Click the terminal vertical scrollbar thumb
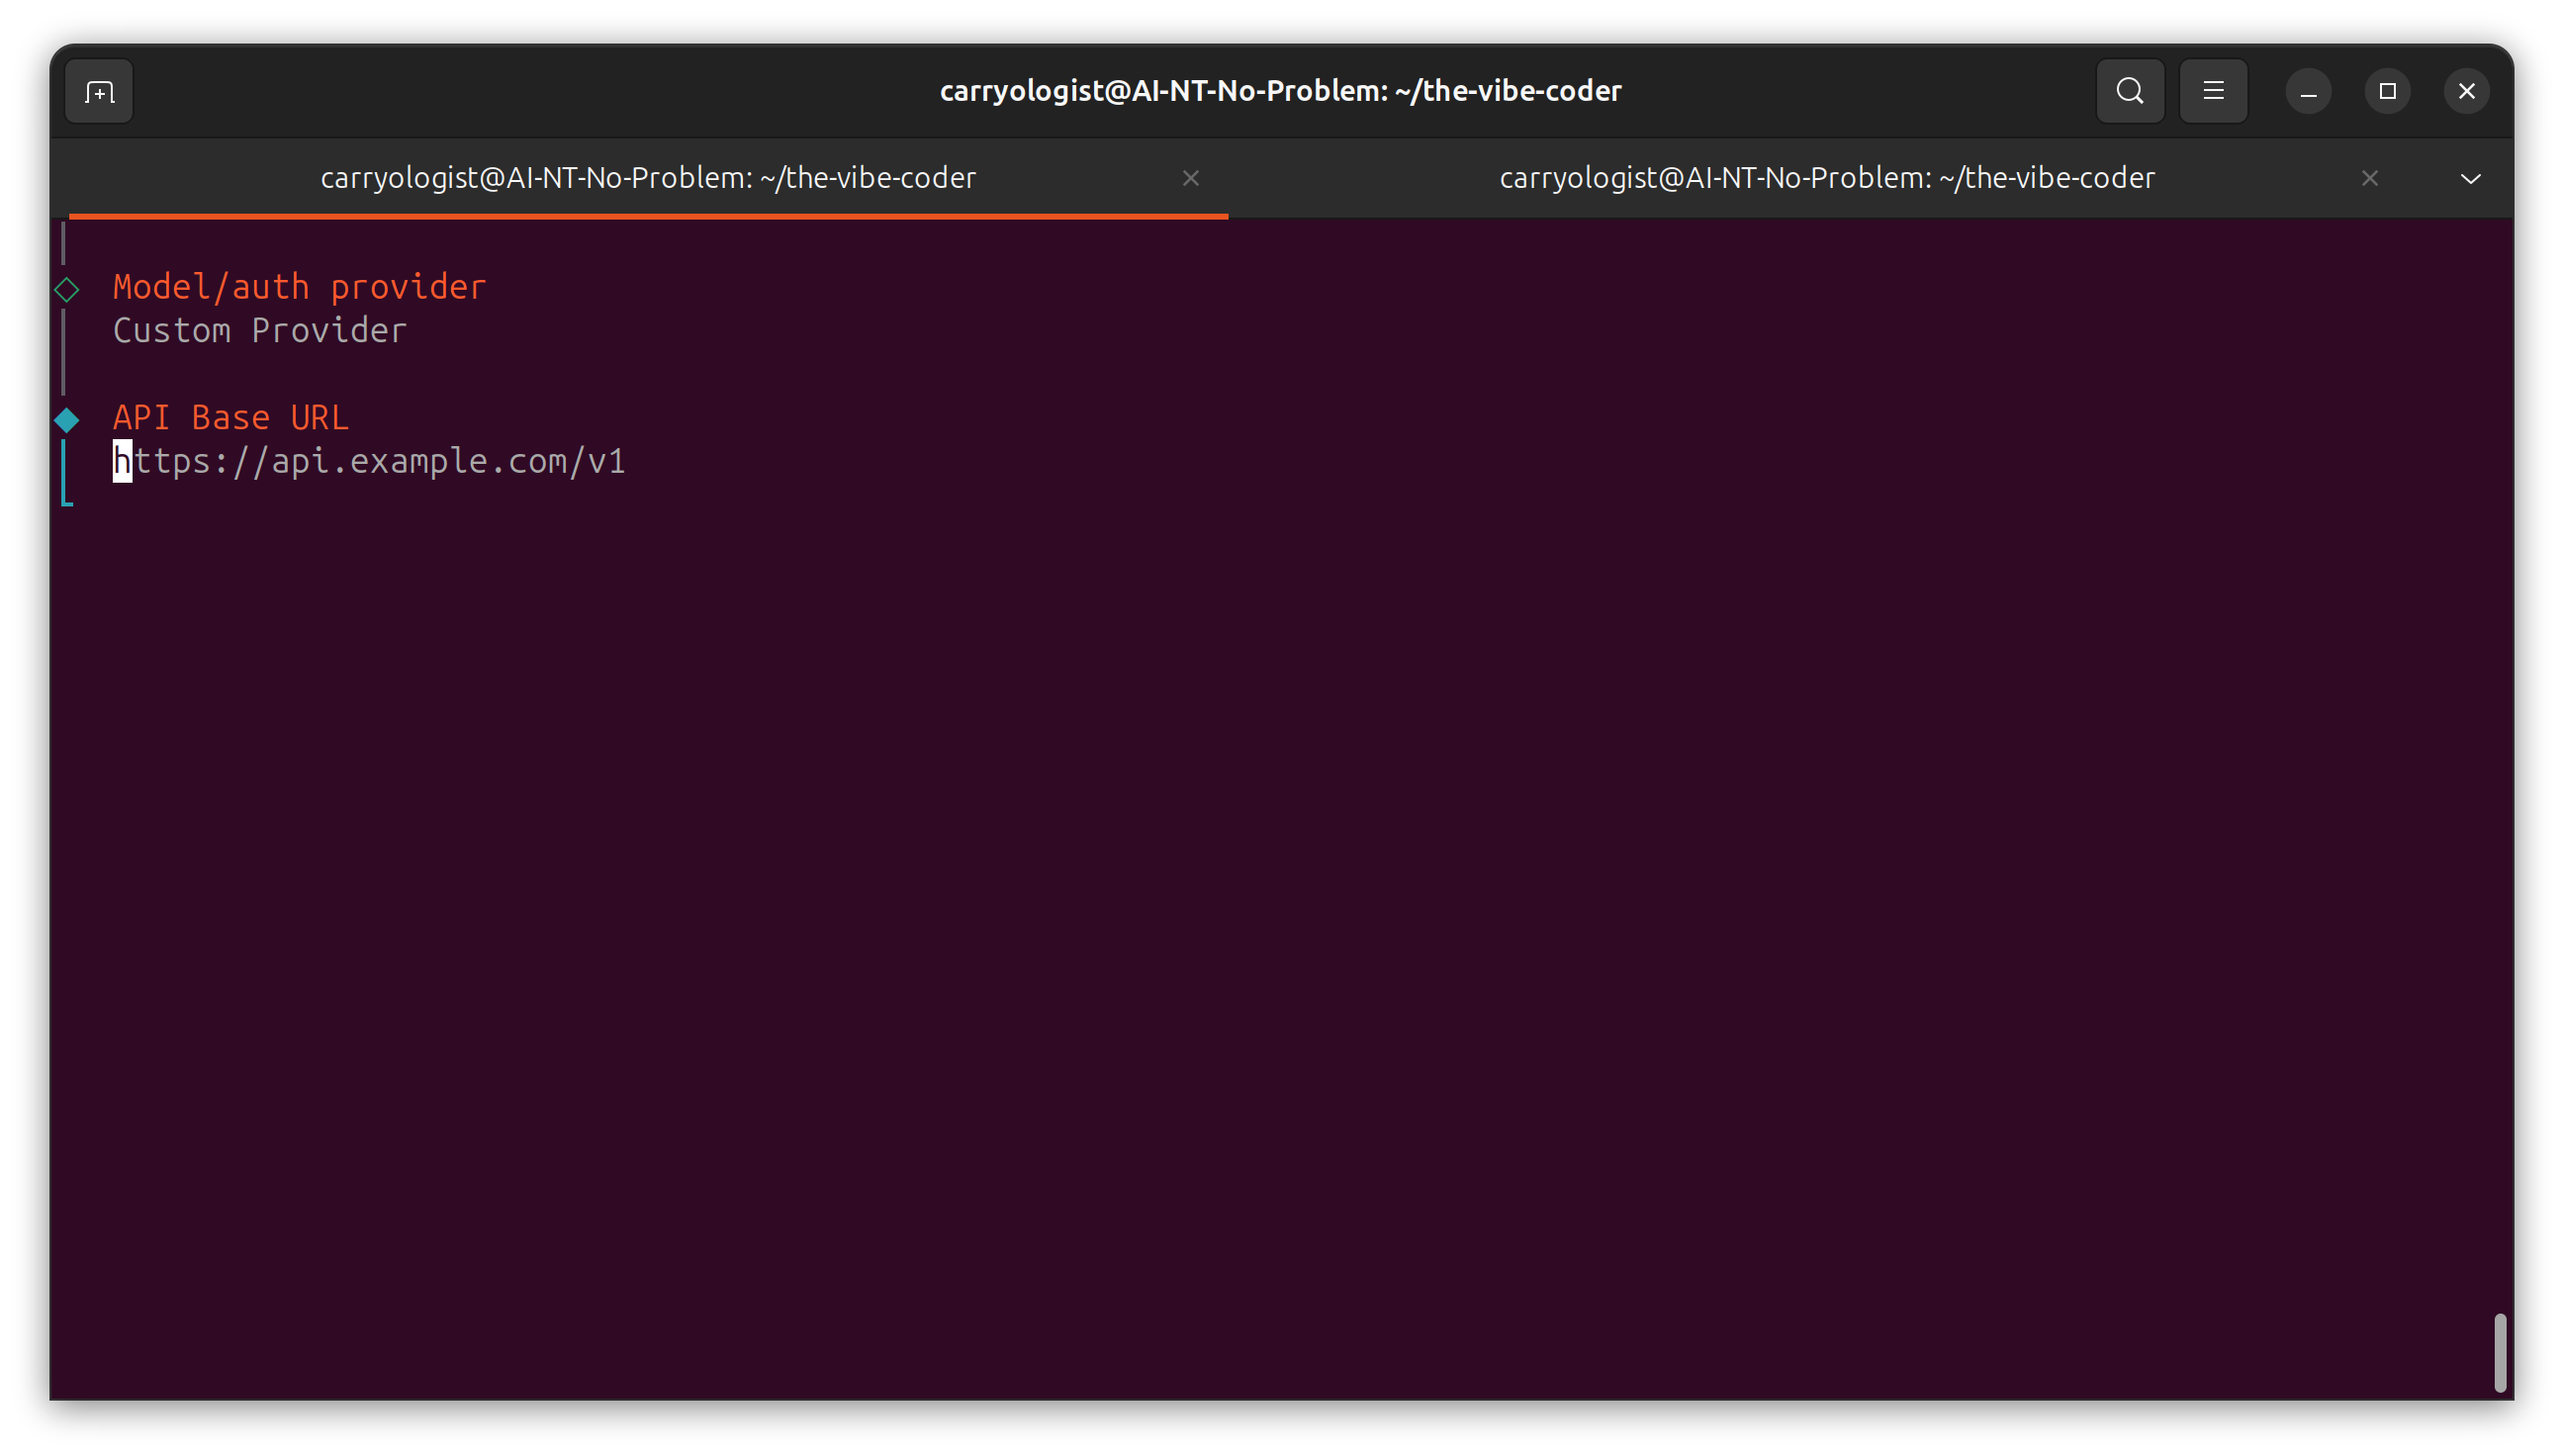Image resolution: width=2564 pixels, height=1456 pixels. coord(2499,1352)
